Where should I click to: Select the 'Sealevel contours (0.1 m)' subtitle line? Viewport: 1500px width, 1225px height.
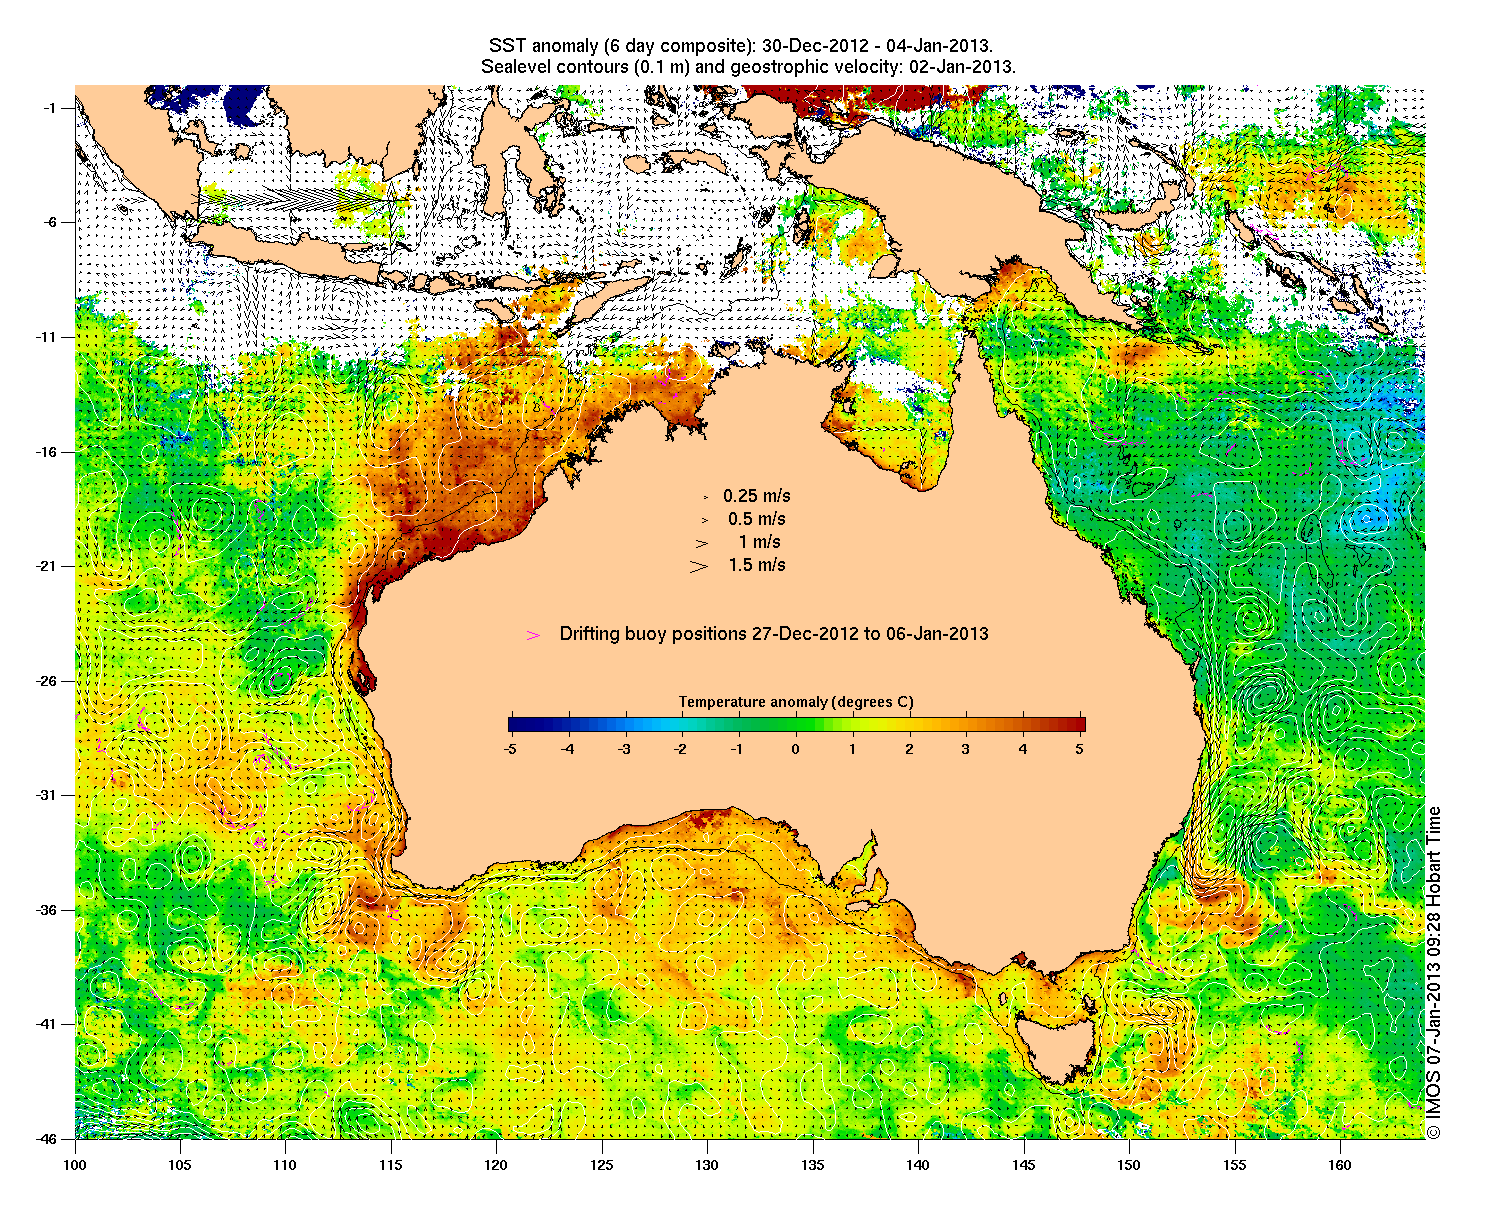pos(748,67)
